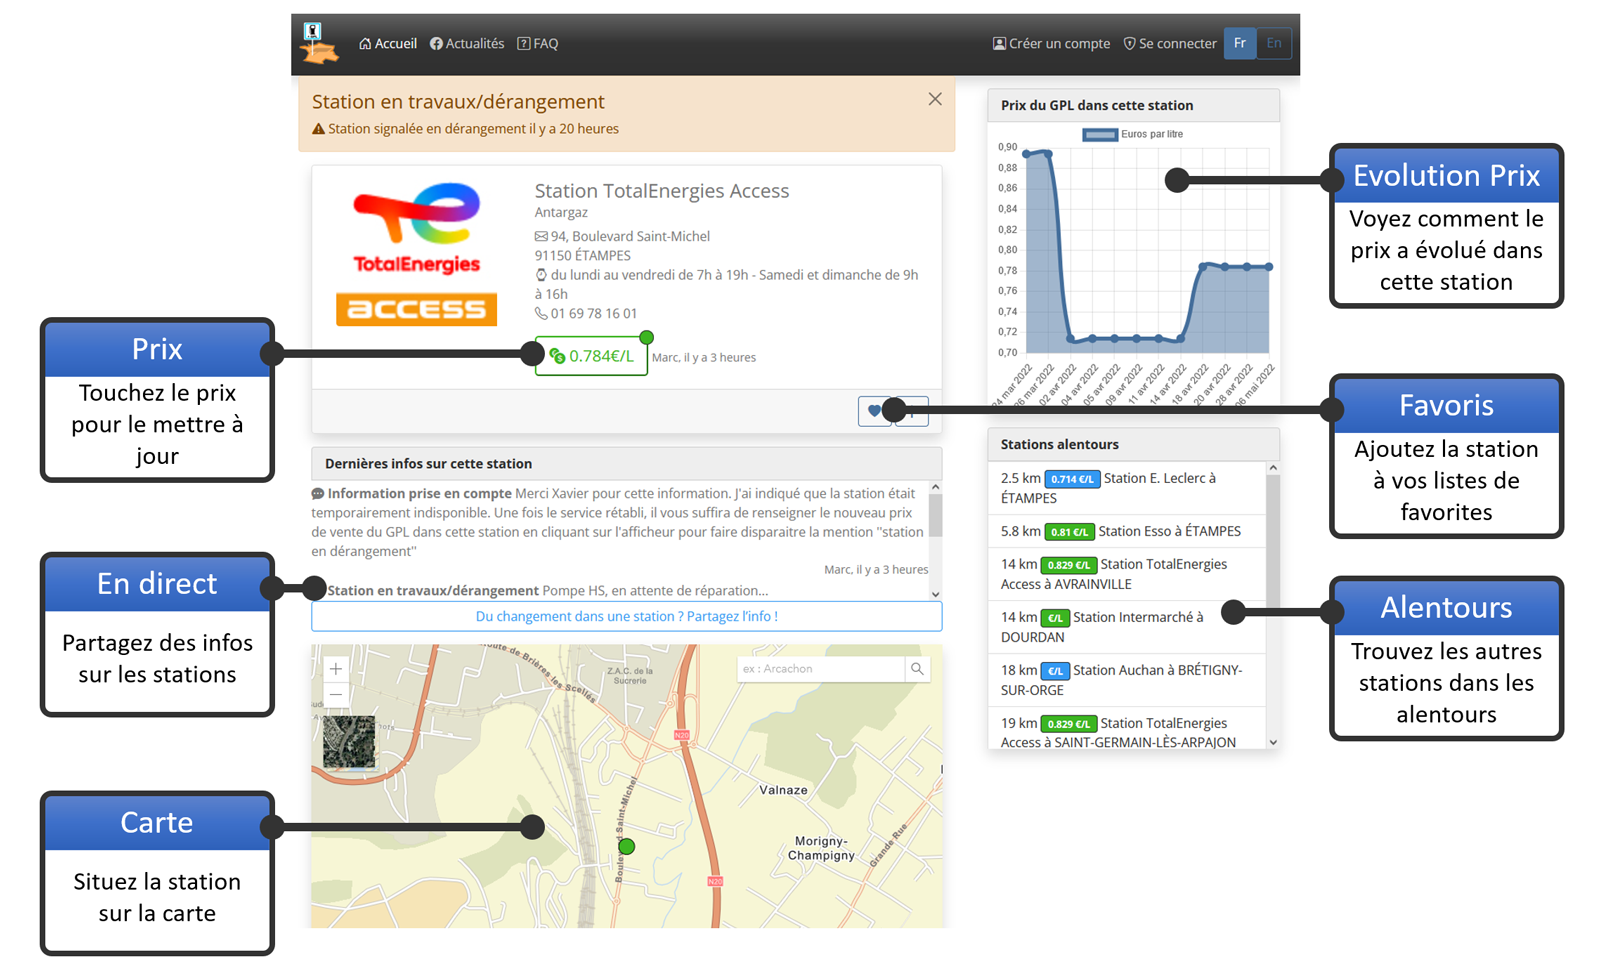The width and height of the screenshot is (1600, 970).
Task: Click the map search input field
Action: point(820,669)
